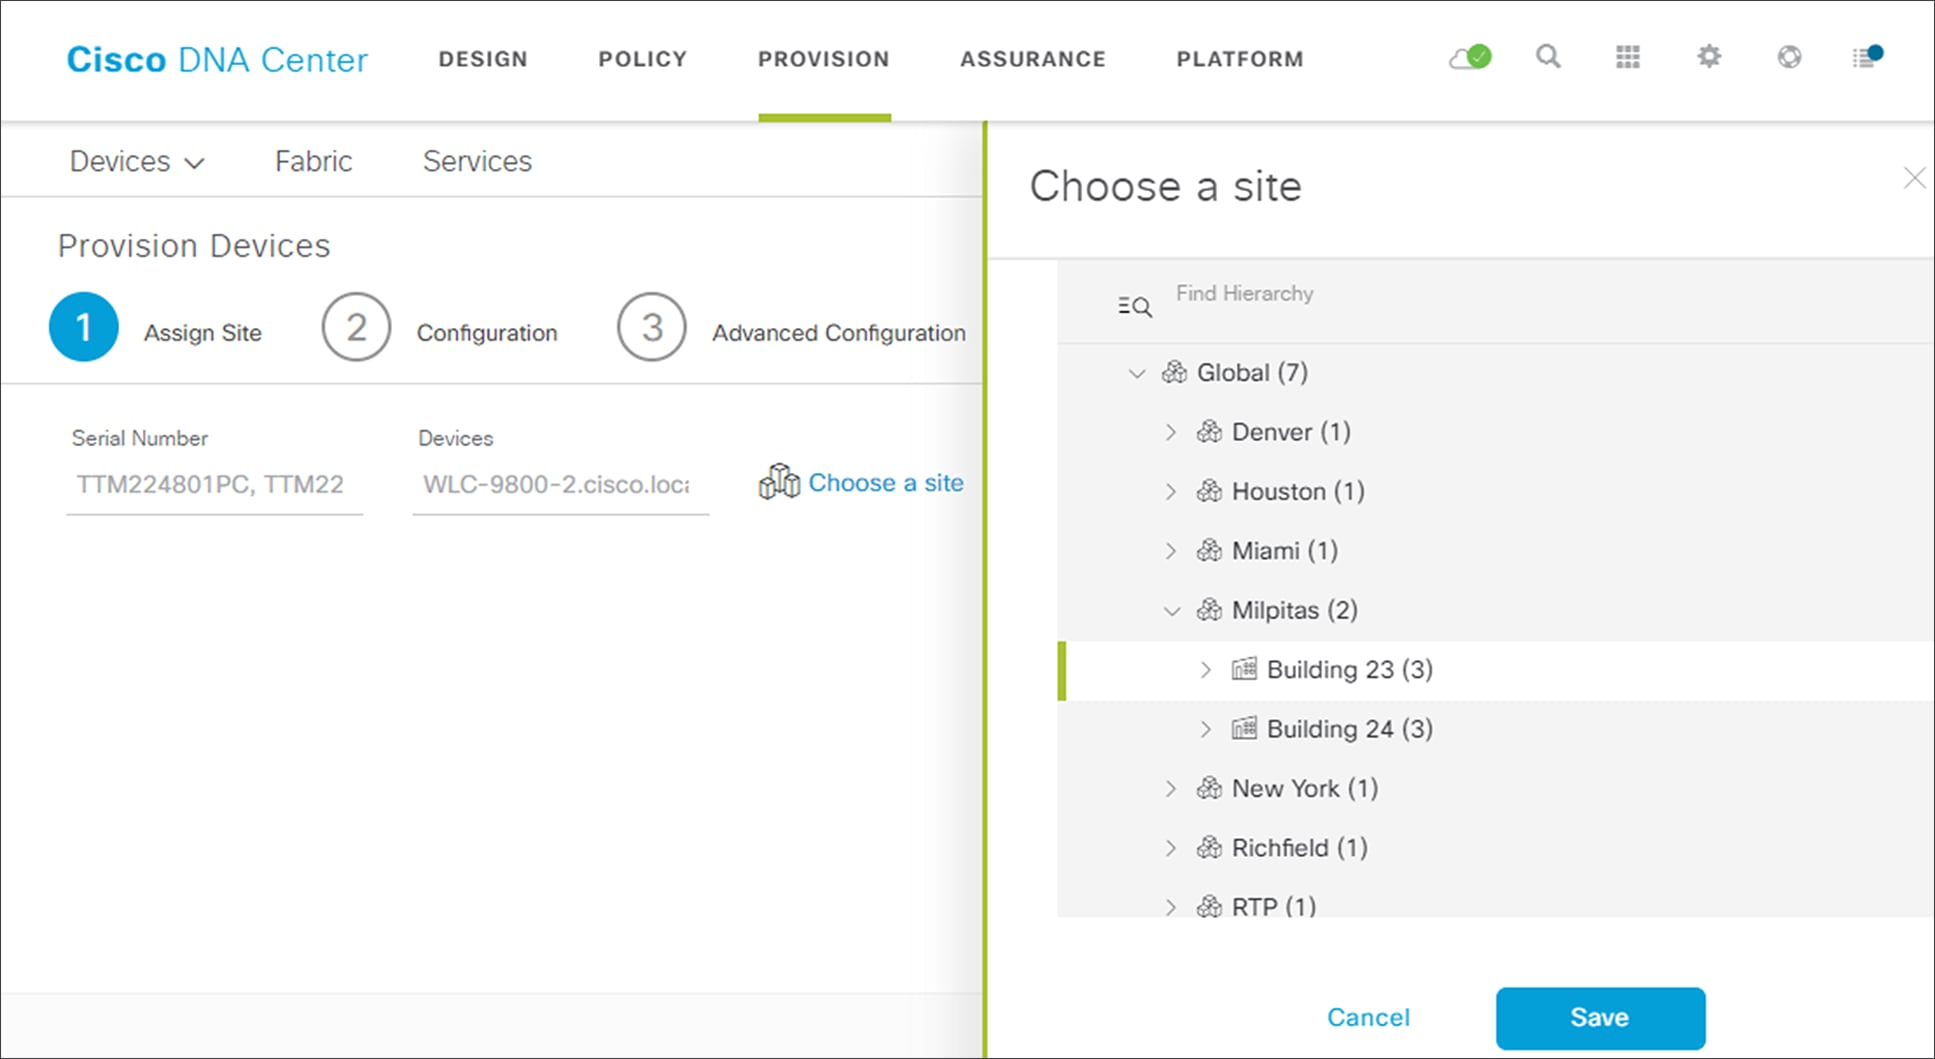Image resolution: width=1935 pixels, height=1059 pixels.
Task: Expand the New York node
Action: point(1171,789)
